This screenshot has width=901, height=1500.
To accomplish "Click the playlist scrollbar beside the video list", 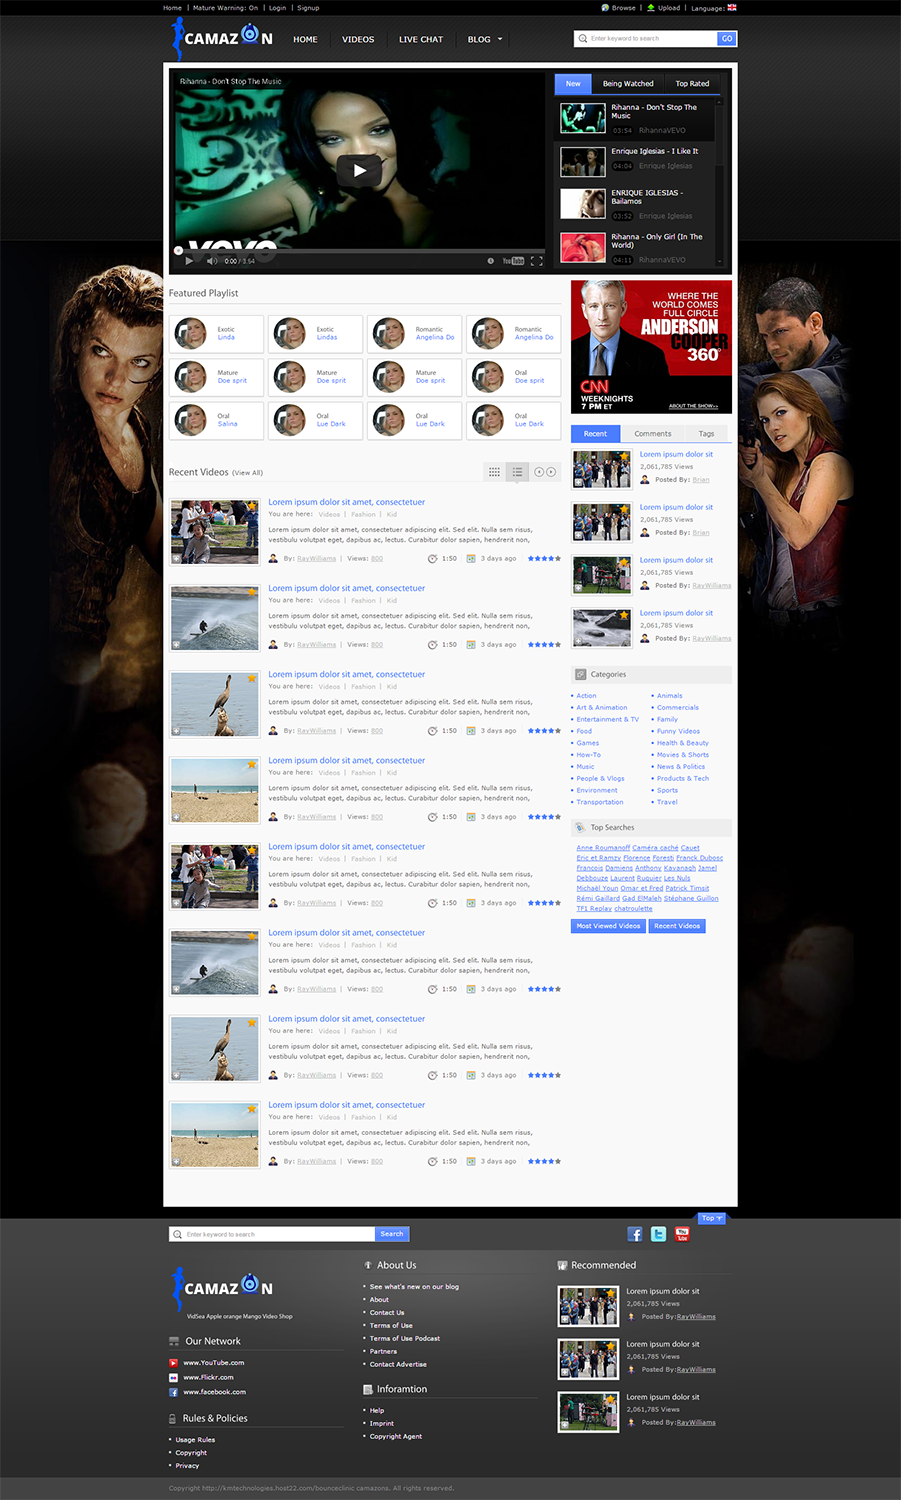I will click(x=719, y=180).
